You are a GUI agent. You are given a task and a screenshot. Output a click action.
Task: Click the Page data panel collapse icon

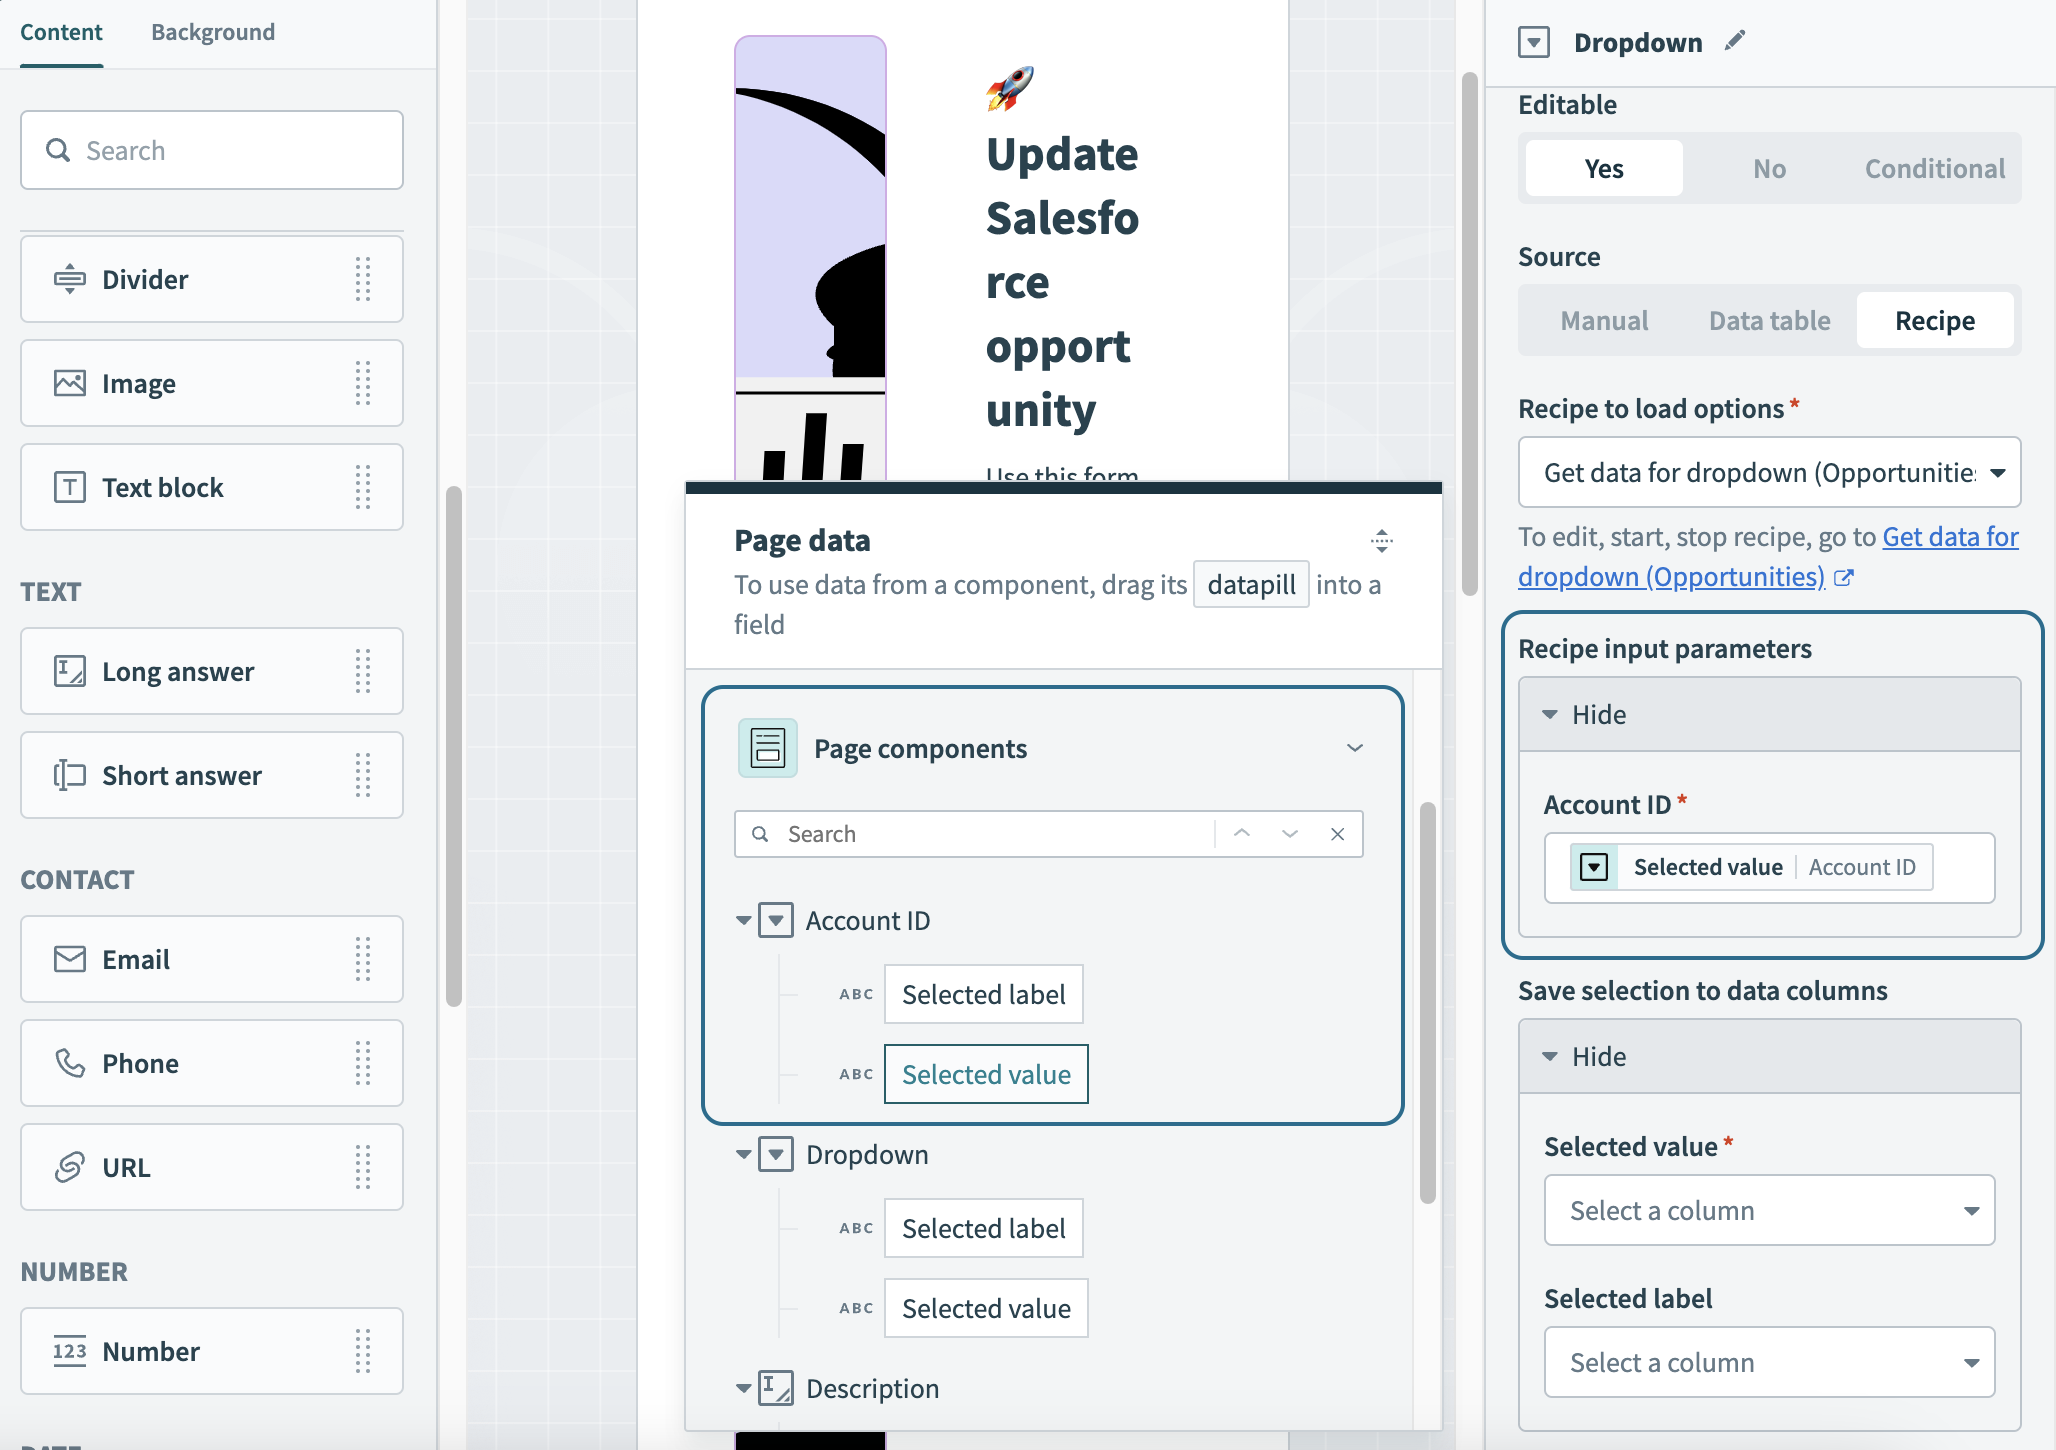1382,541
